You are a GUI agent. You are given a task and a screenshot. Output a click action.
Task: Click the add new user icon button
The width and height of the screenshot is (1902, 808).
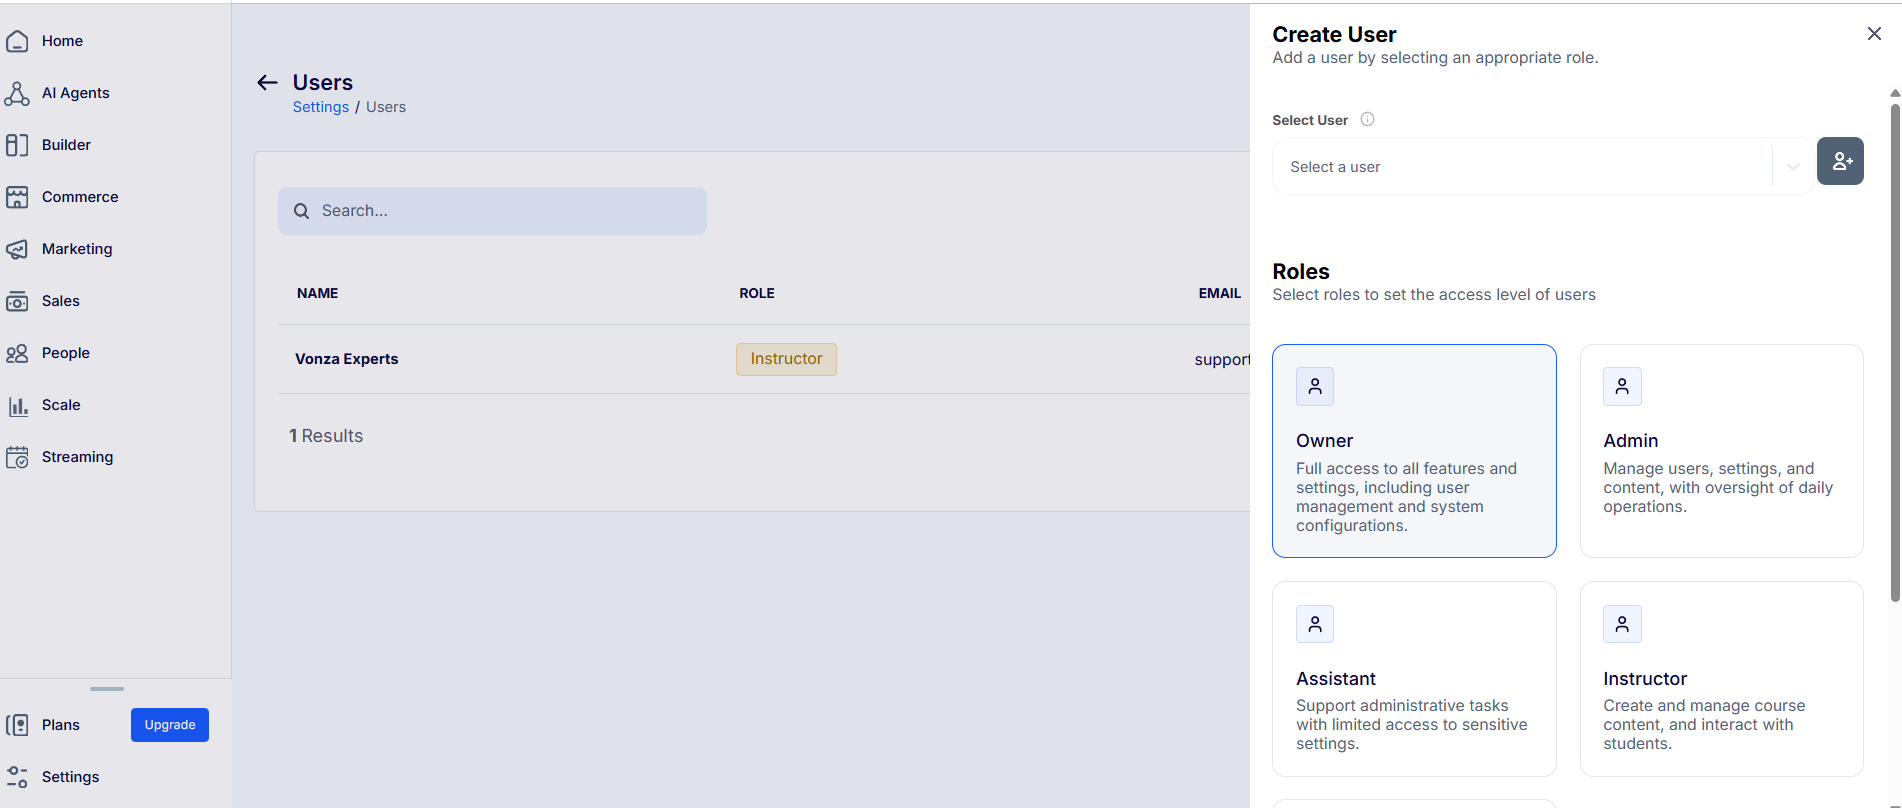(1840, 161)
